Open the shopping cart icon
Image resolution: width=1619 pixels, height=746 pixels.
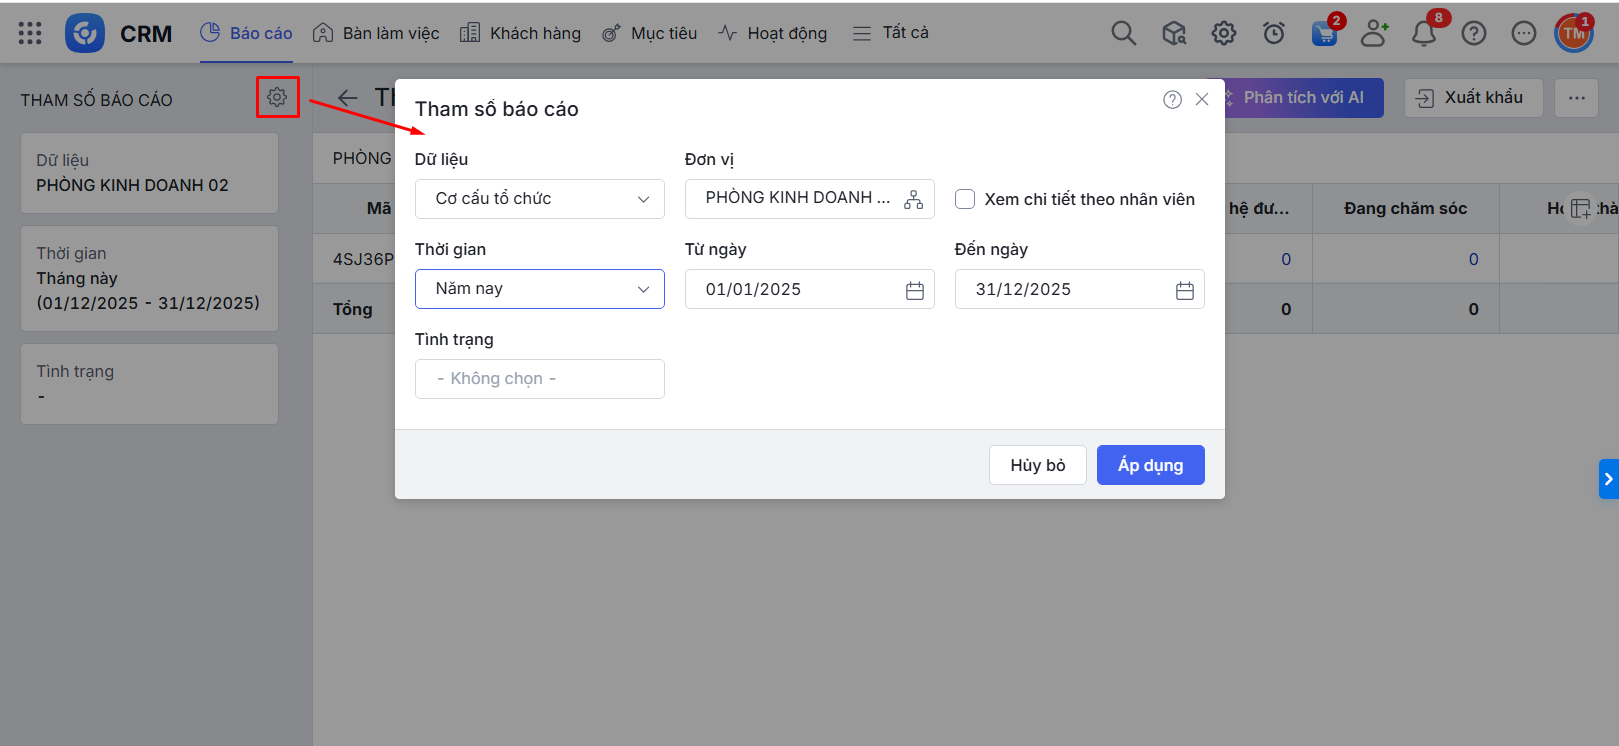(x=1324, y=34)
